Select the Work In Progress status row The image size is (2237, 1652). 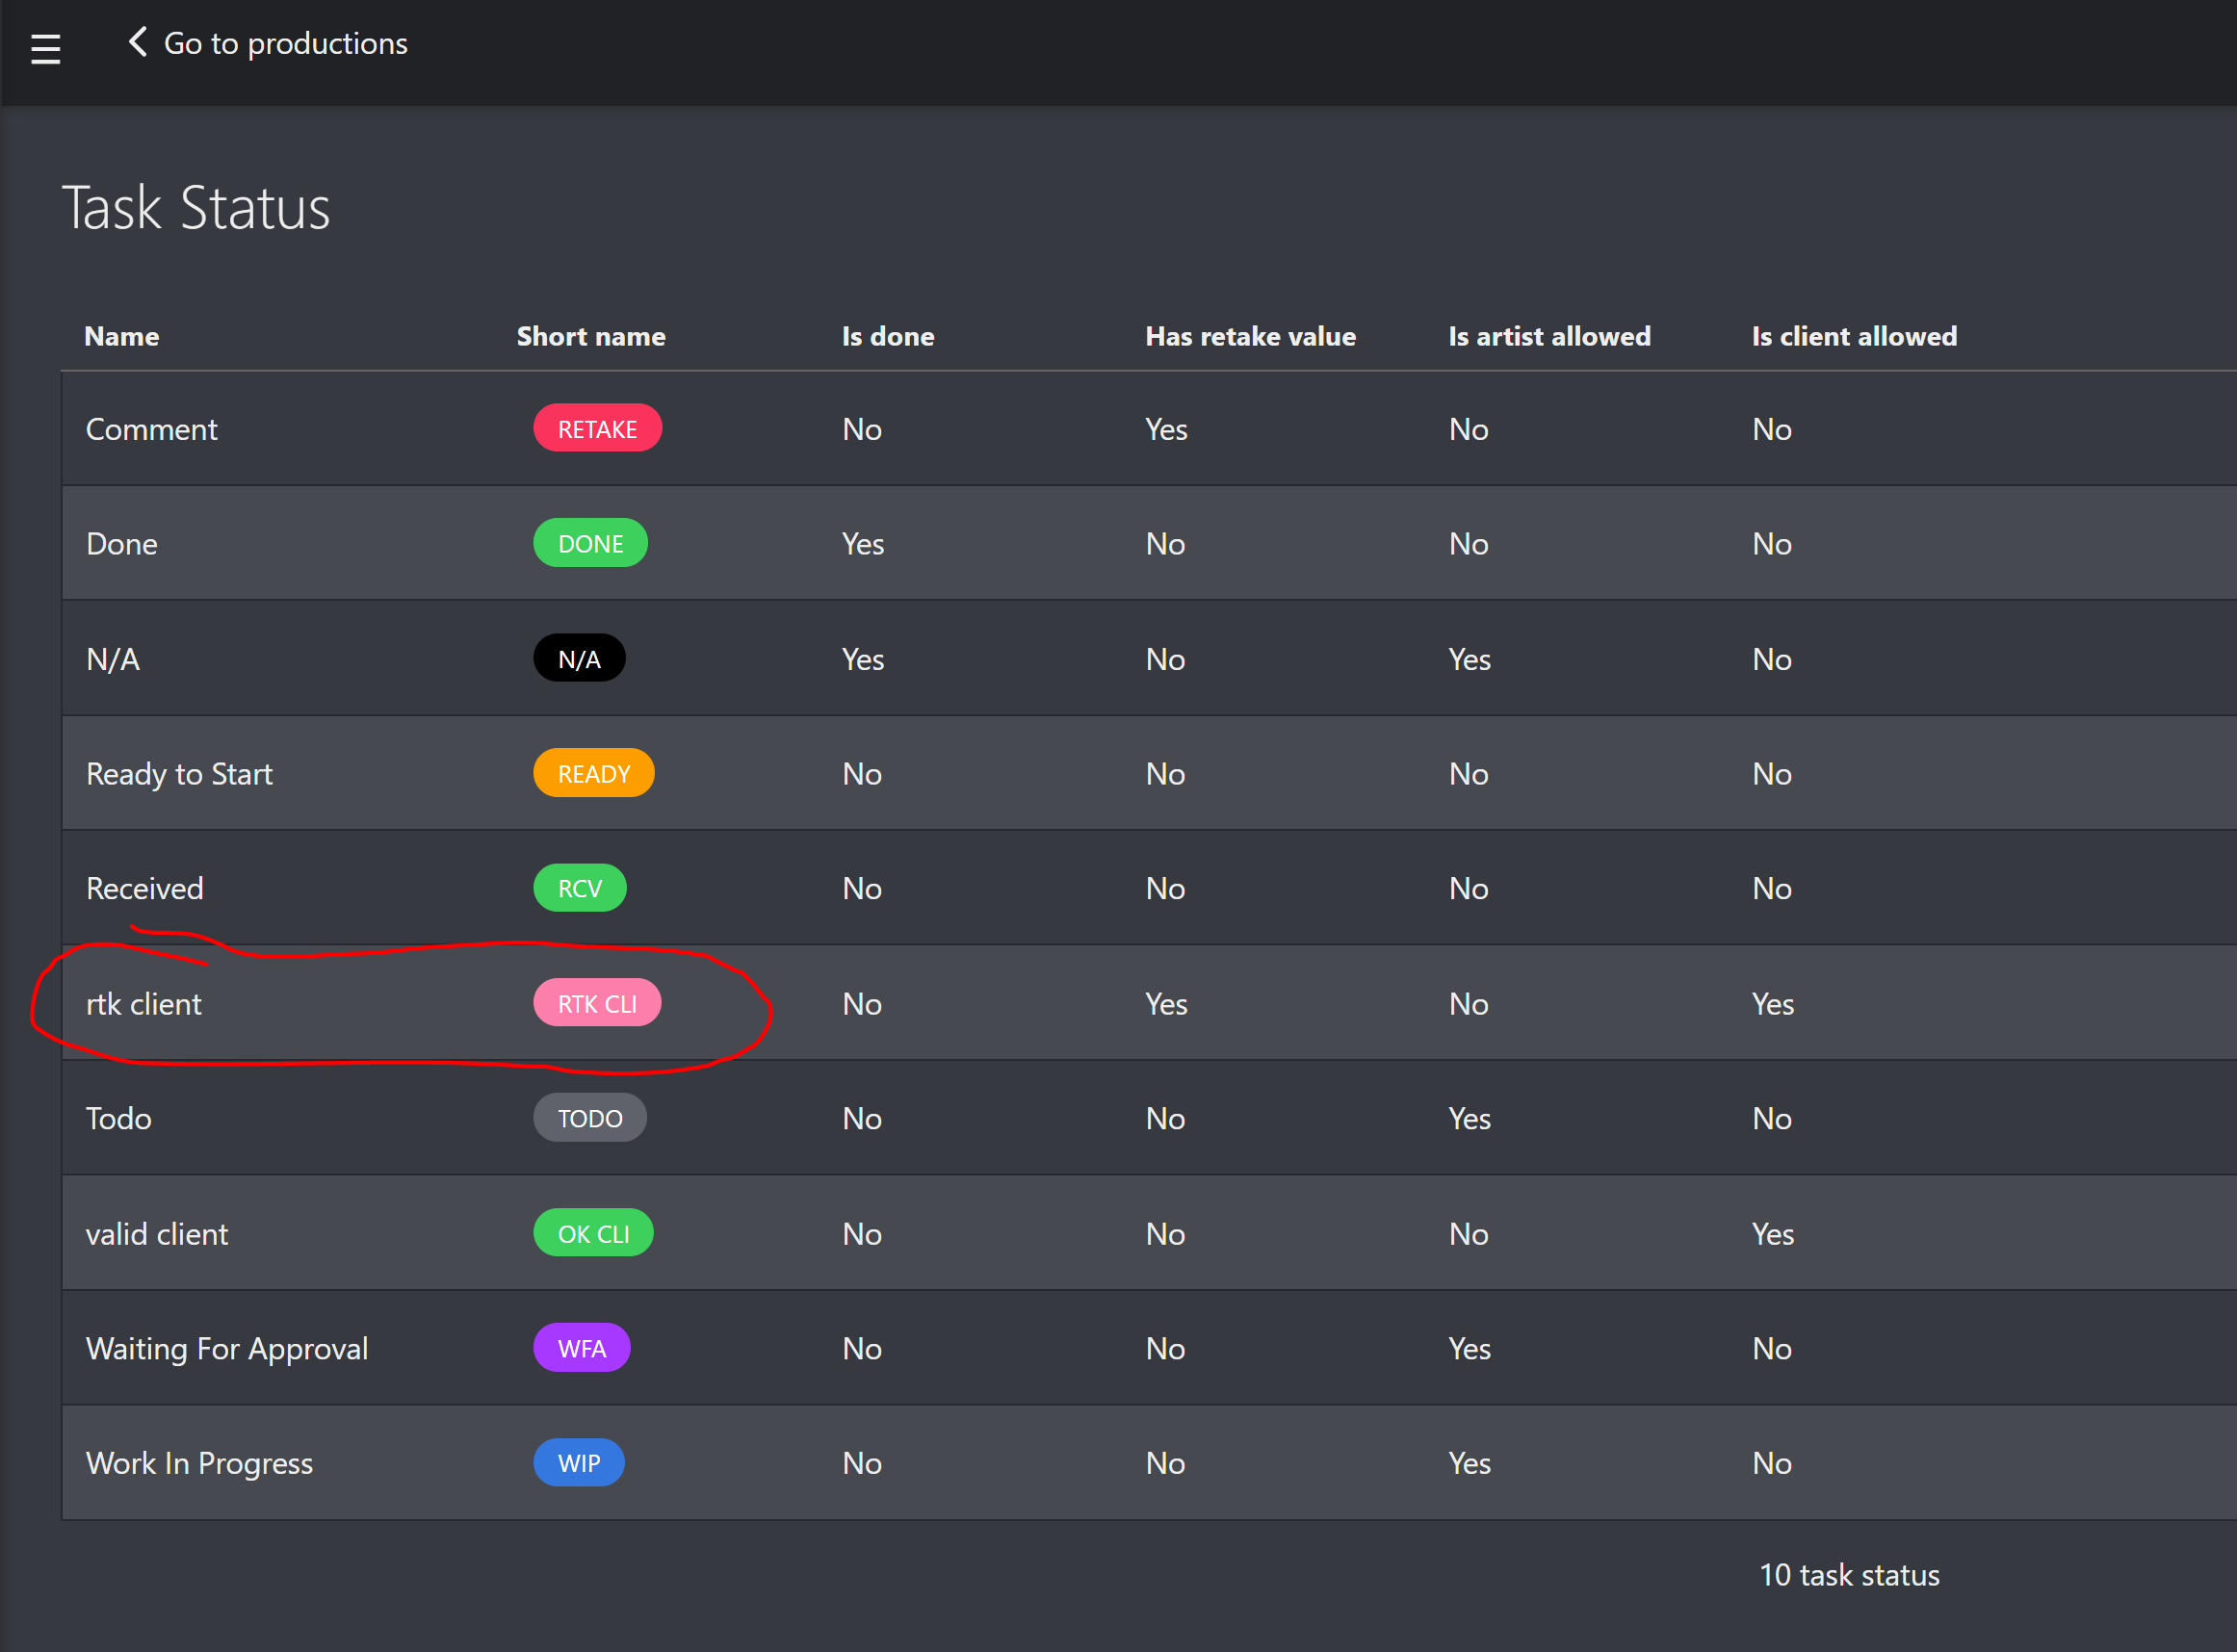point(200,1462)
